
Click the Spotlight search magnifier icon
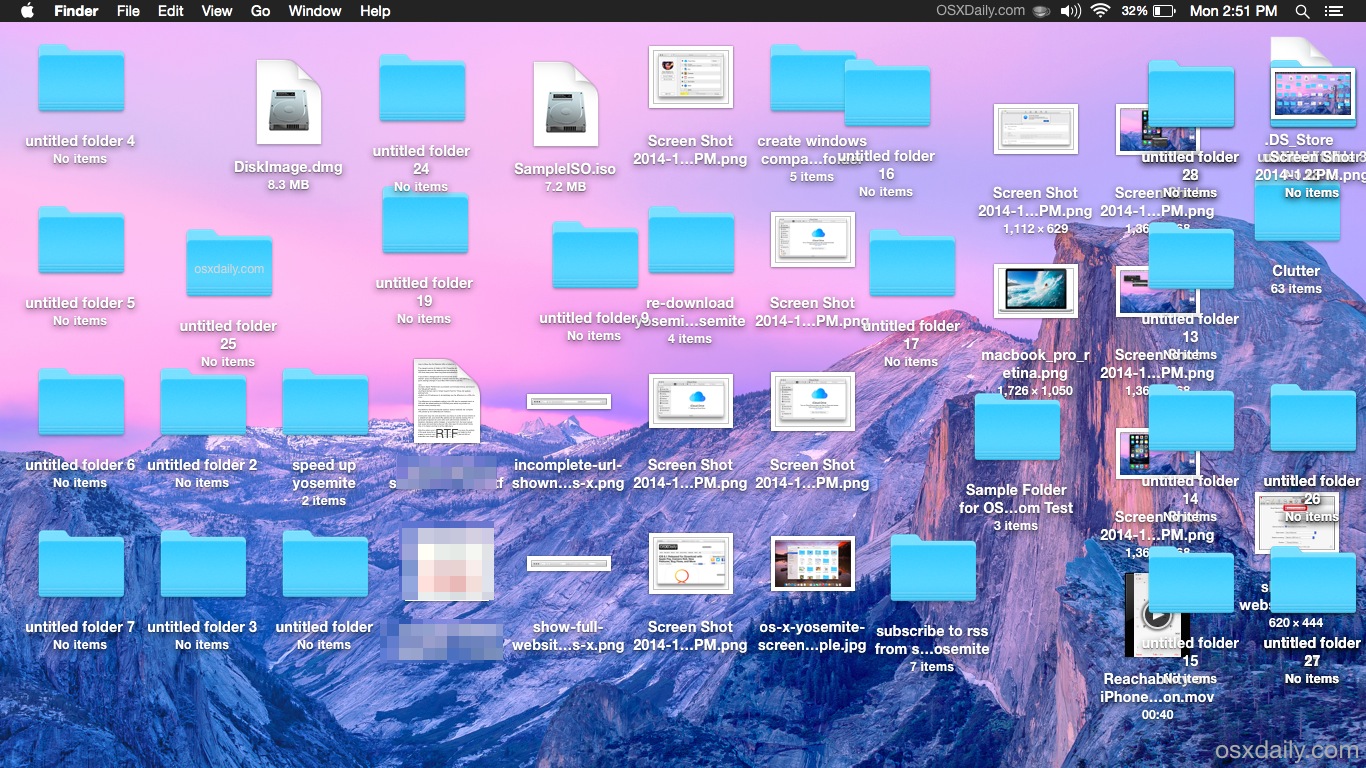pyautogui.click(x=1302, y=11)
